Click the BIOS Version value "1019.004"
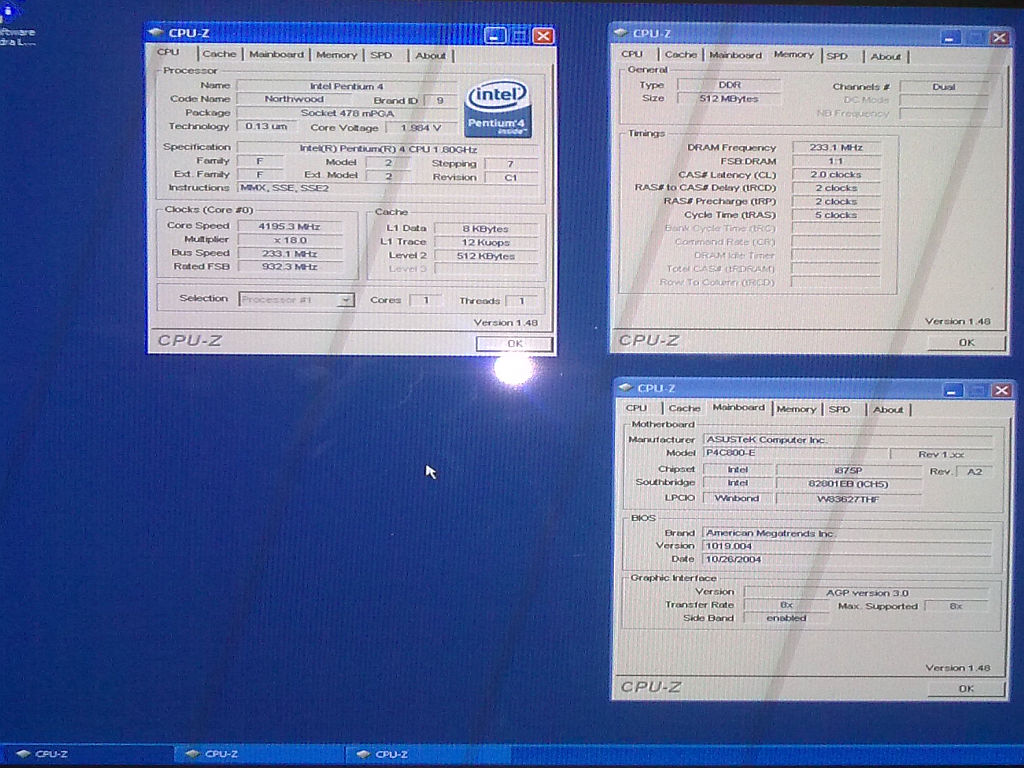 848,546
